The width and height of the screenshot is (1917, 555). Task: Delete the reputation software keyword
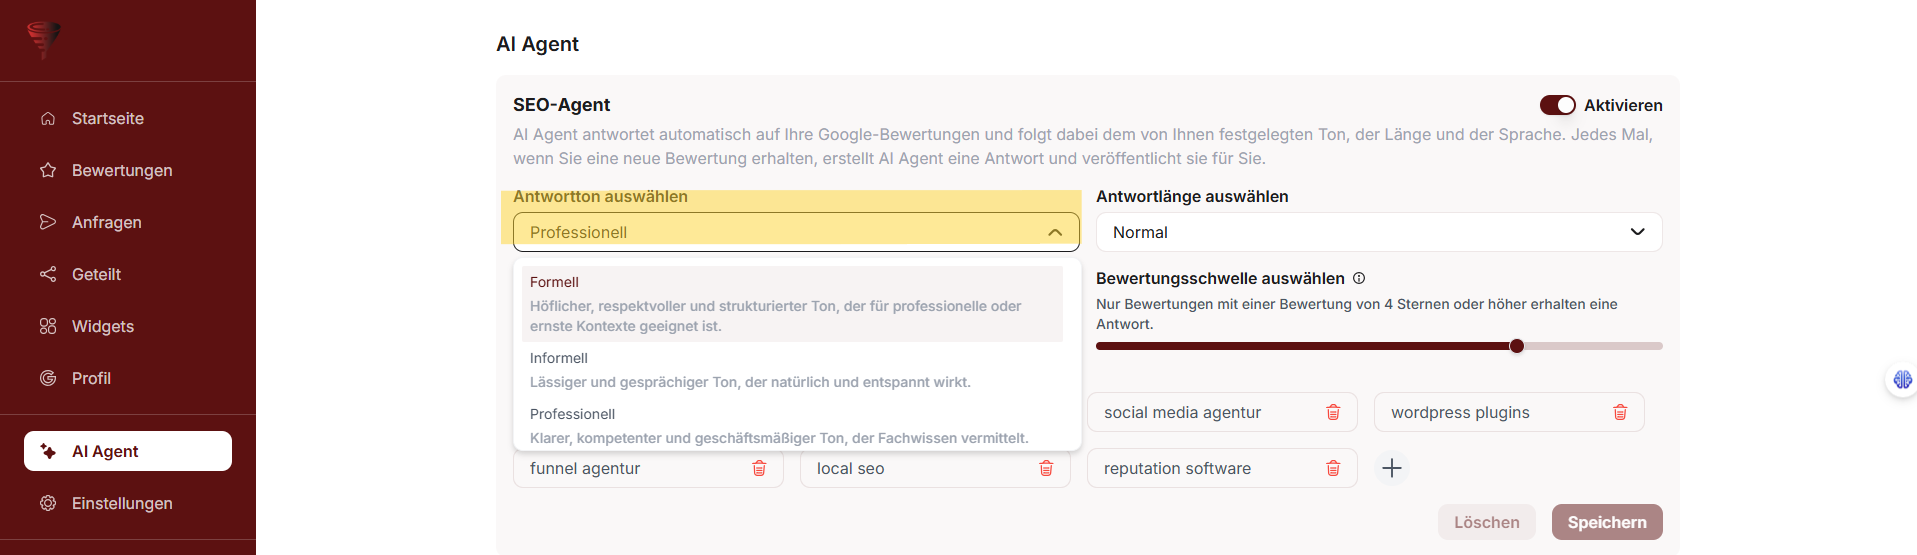click(1332, 468)
